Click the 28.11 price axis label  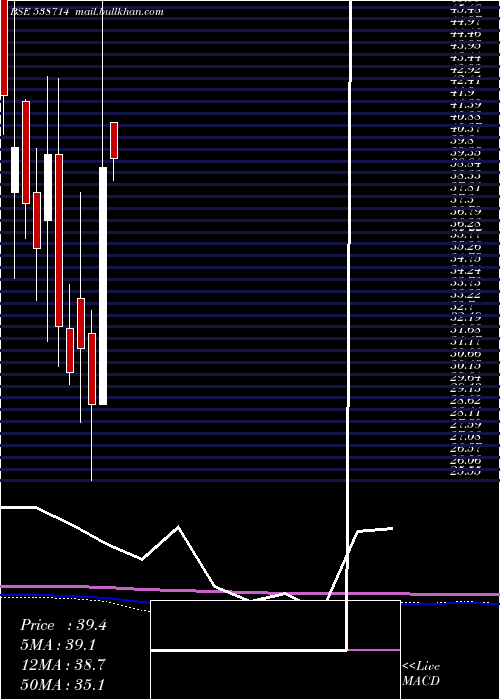tap(466, 413)
